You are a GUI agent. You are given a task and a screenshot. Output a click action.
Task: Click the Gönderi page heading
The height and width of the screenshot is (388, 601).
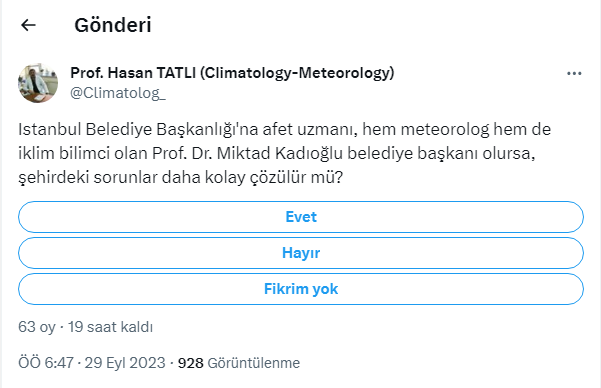click(x=113, y=25)
